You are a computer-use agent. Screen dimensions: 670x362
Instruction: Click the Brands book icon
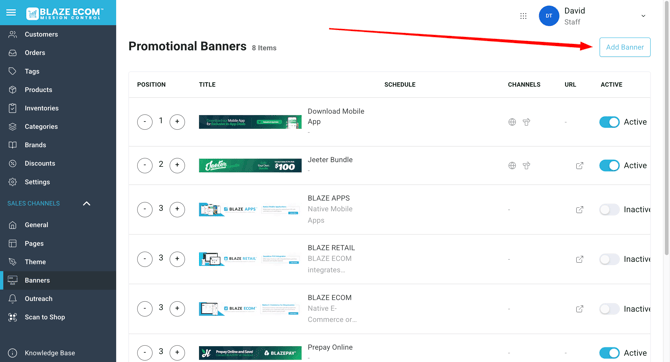coord(13,145)
